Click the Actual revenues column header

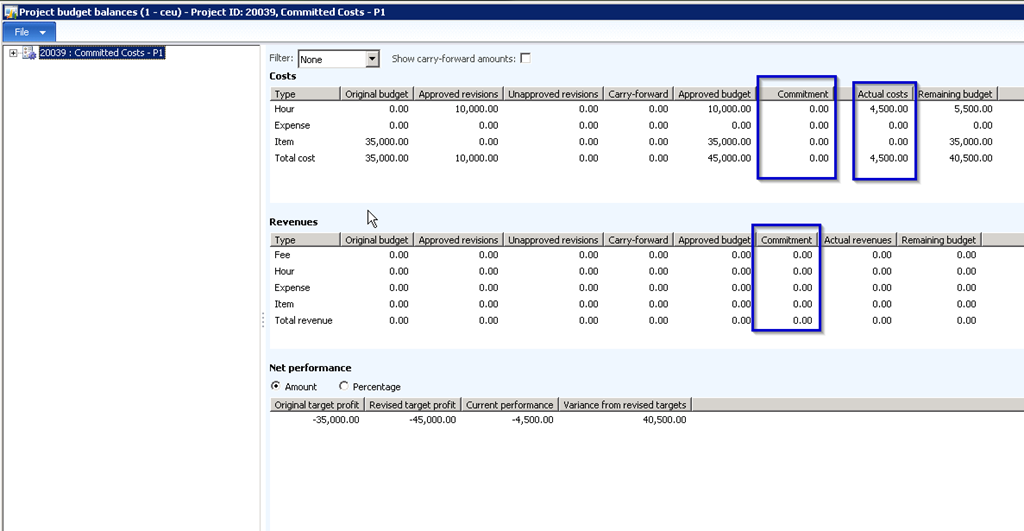point(857,240)
